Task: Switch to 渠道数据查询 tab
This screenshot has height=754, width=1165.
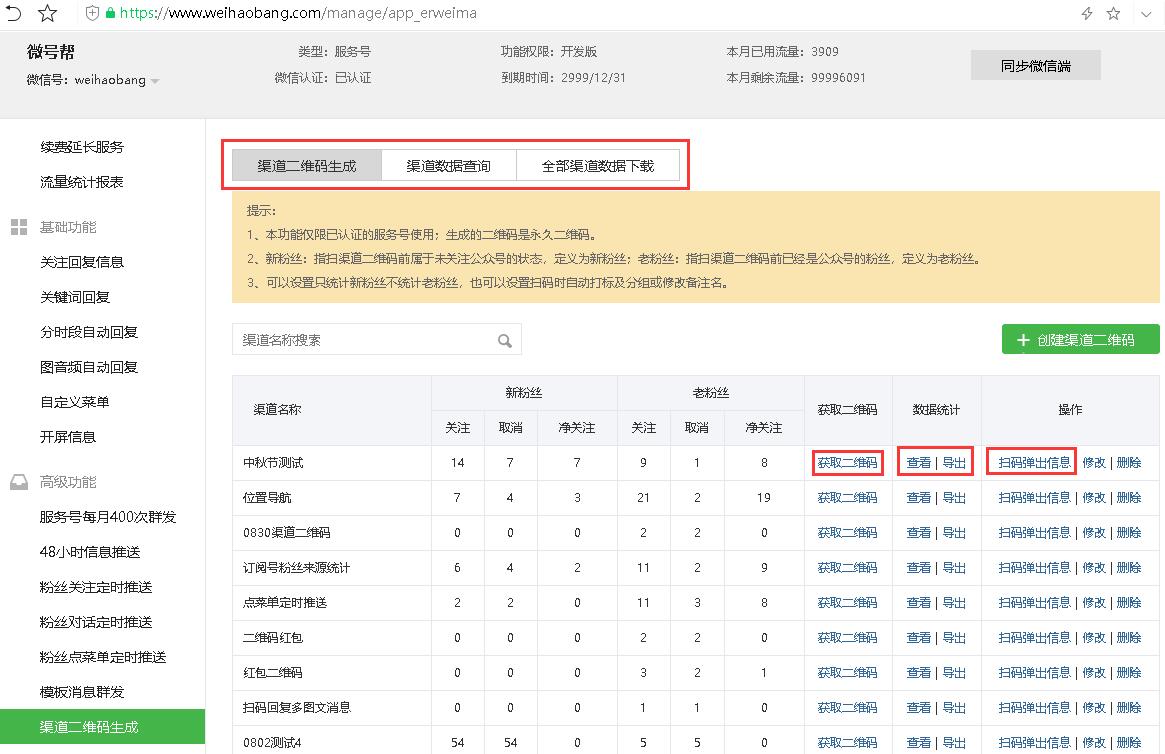Action: [x=449, y=166]
